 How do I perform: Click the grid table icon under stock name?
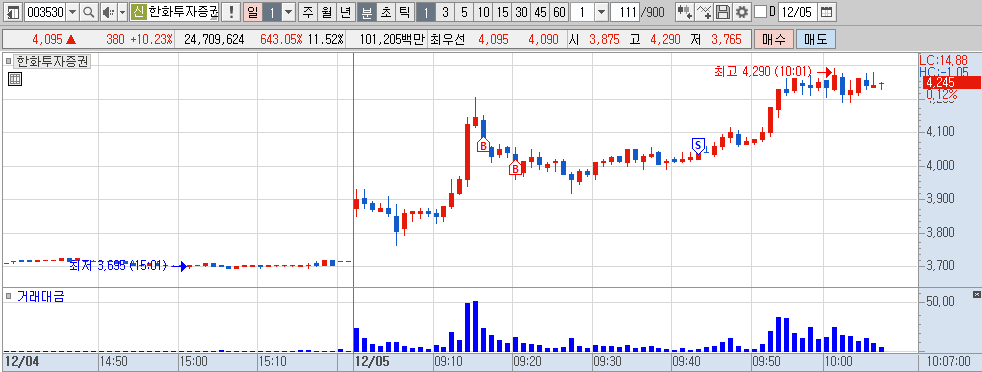click(x=15, y=78)
